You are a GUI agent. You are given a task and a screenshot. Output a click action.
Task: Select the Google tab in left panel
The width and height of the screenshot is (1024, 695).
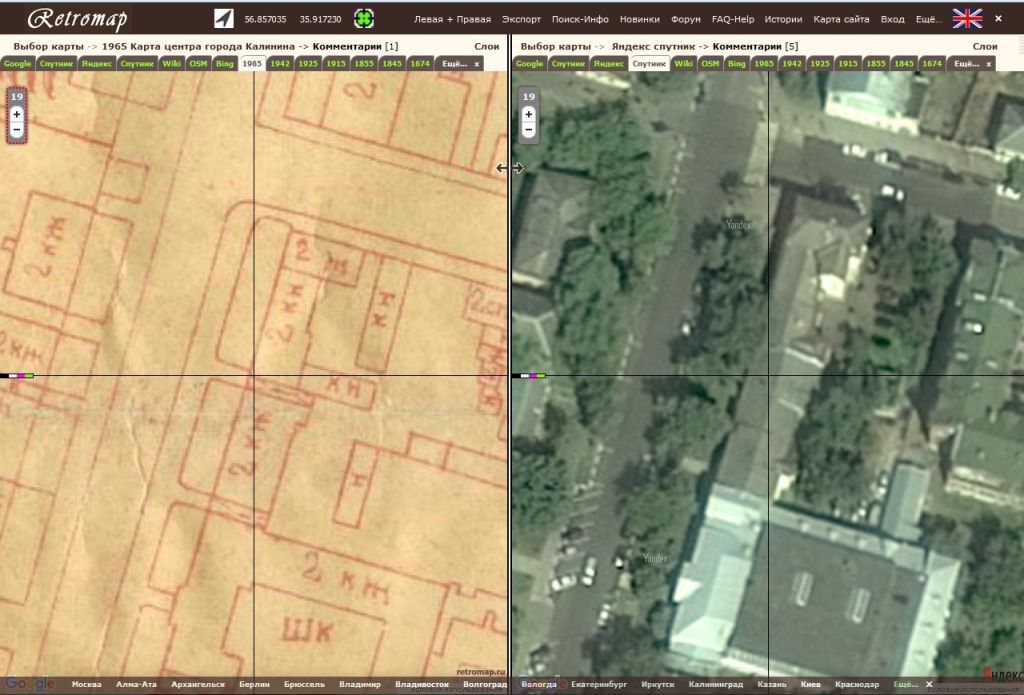click(x=18, y=64)
